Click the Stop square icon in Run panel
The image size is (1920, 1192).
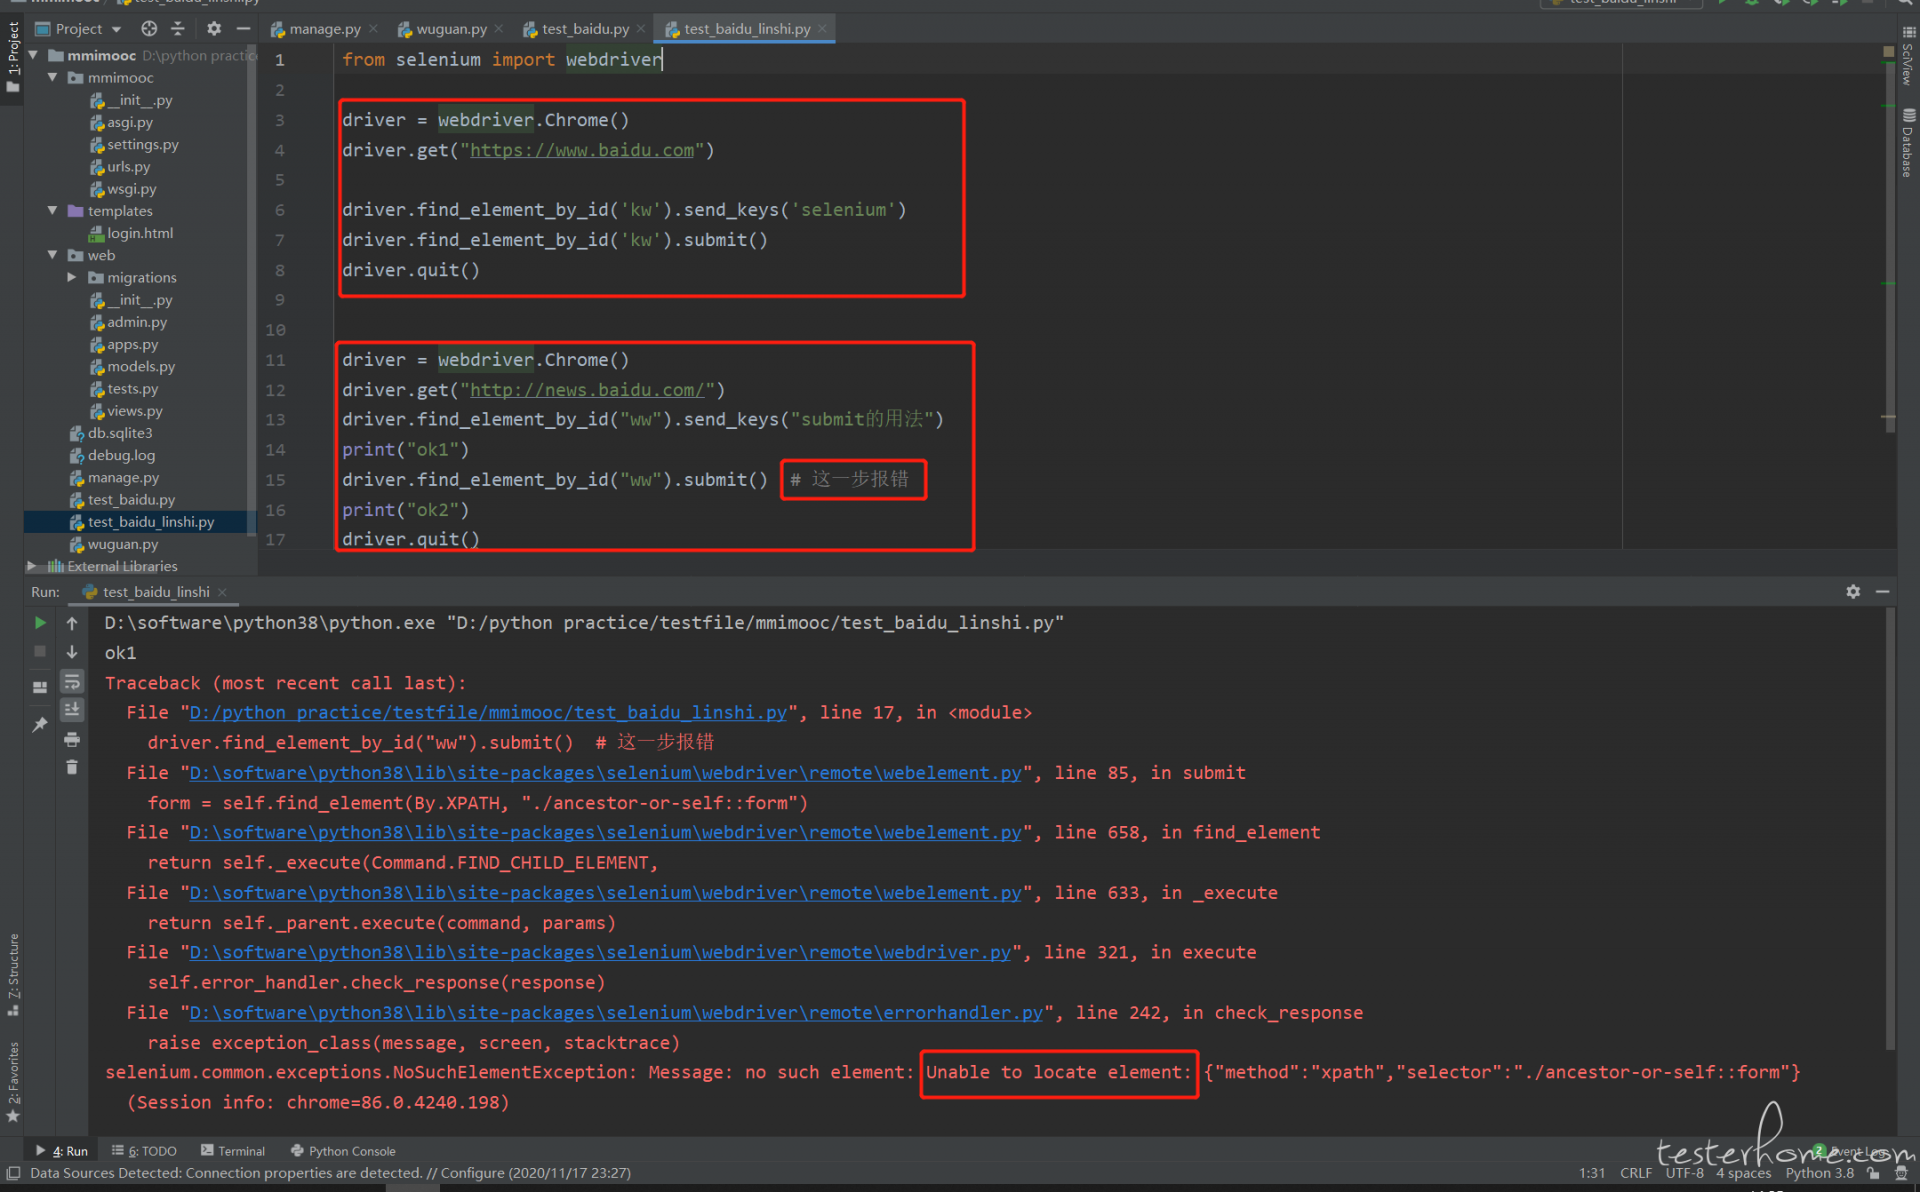[x=40, y=651]
